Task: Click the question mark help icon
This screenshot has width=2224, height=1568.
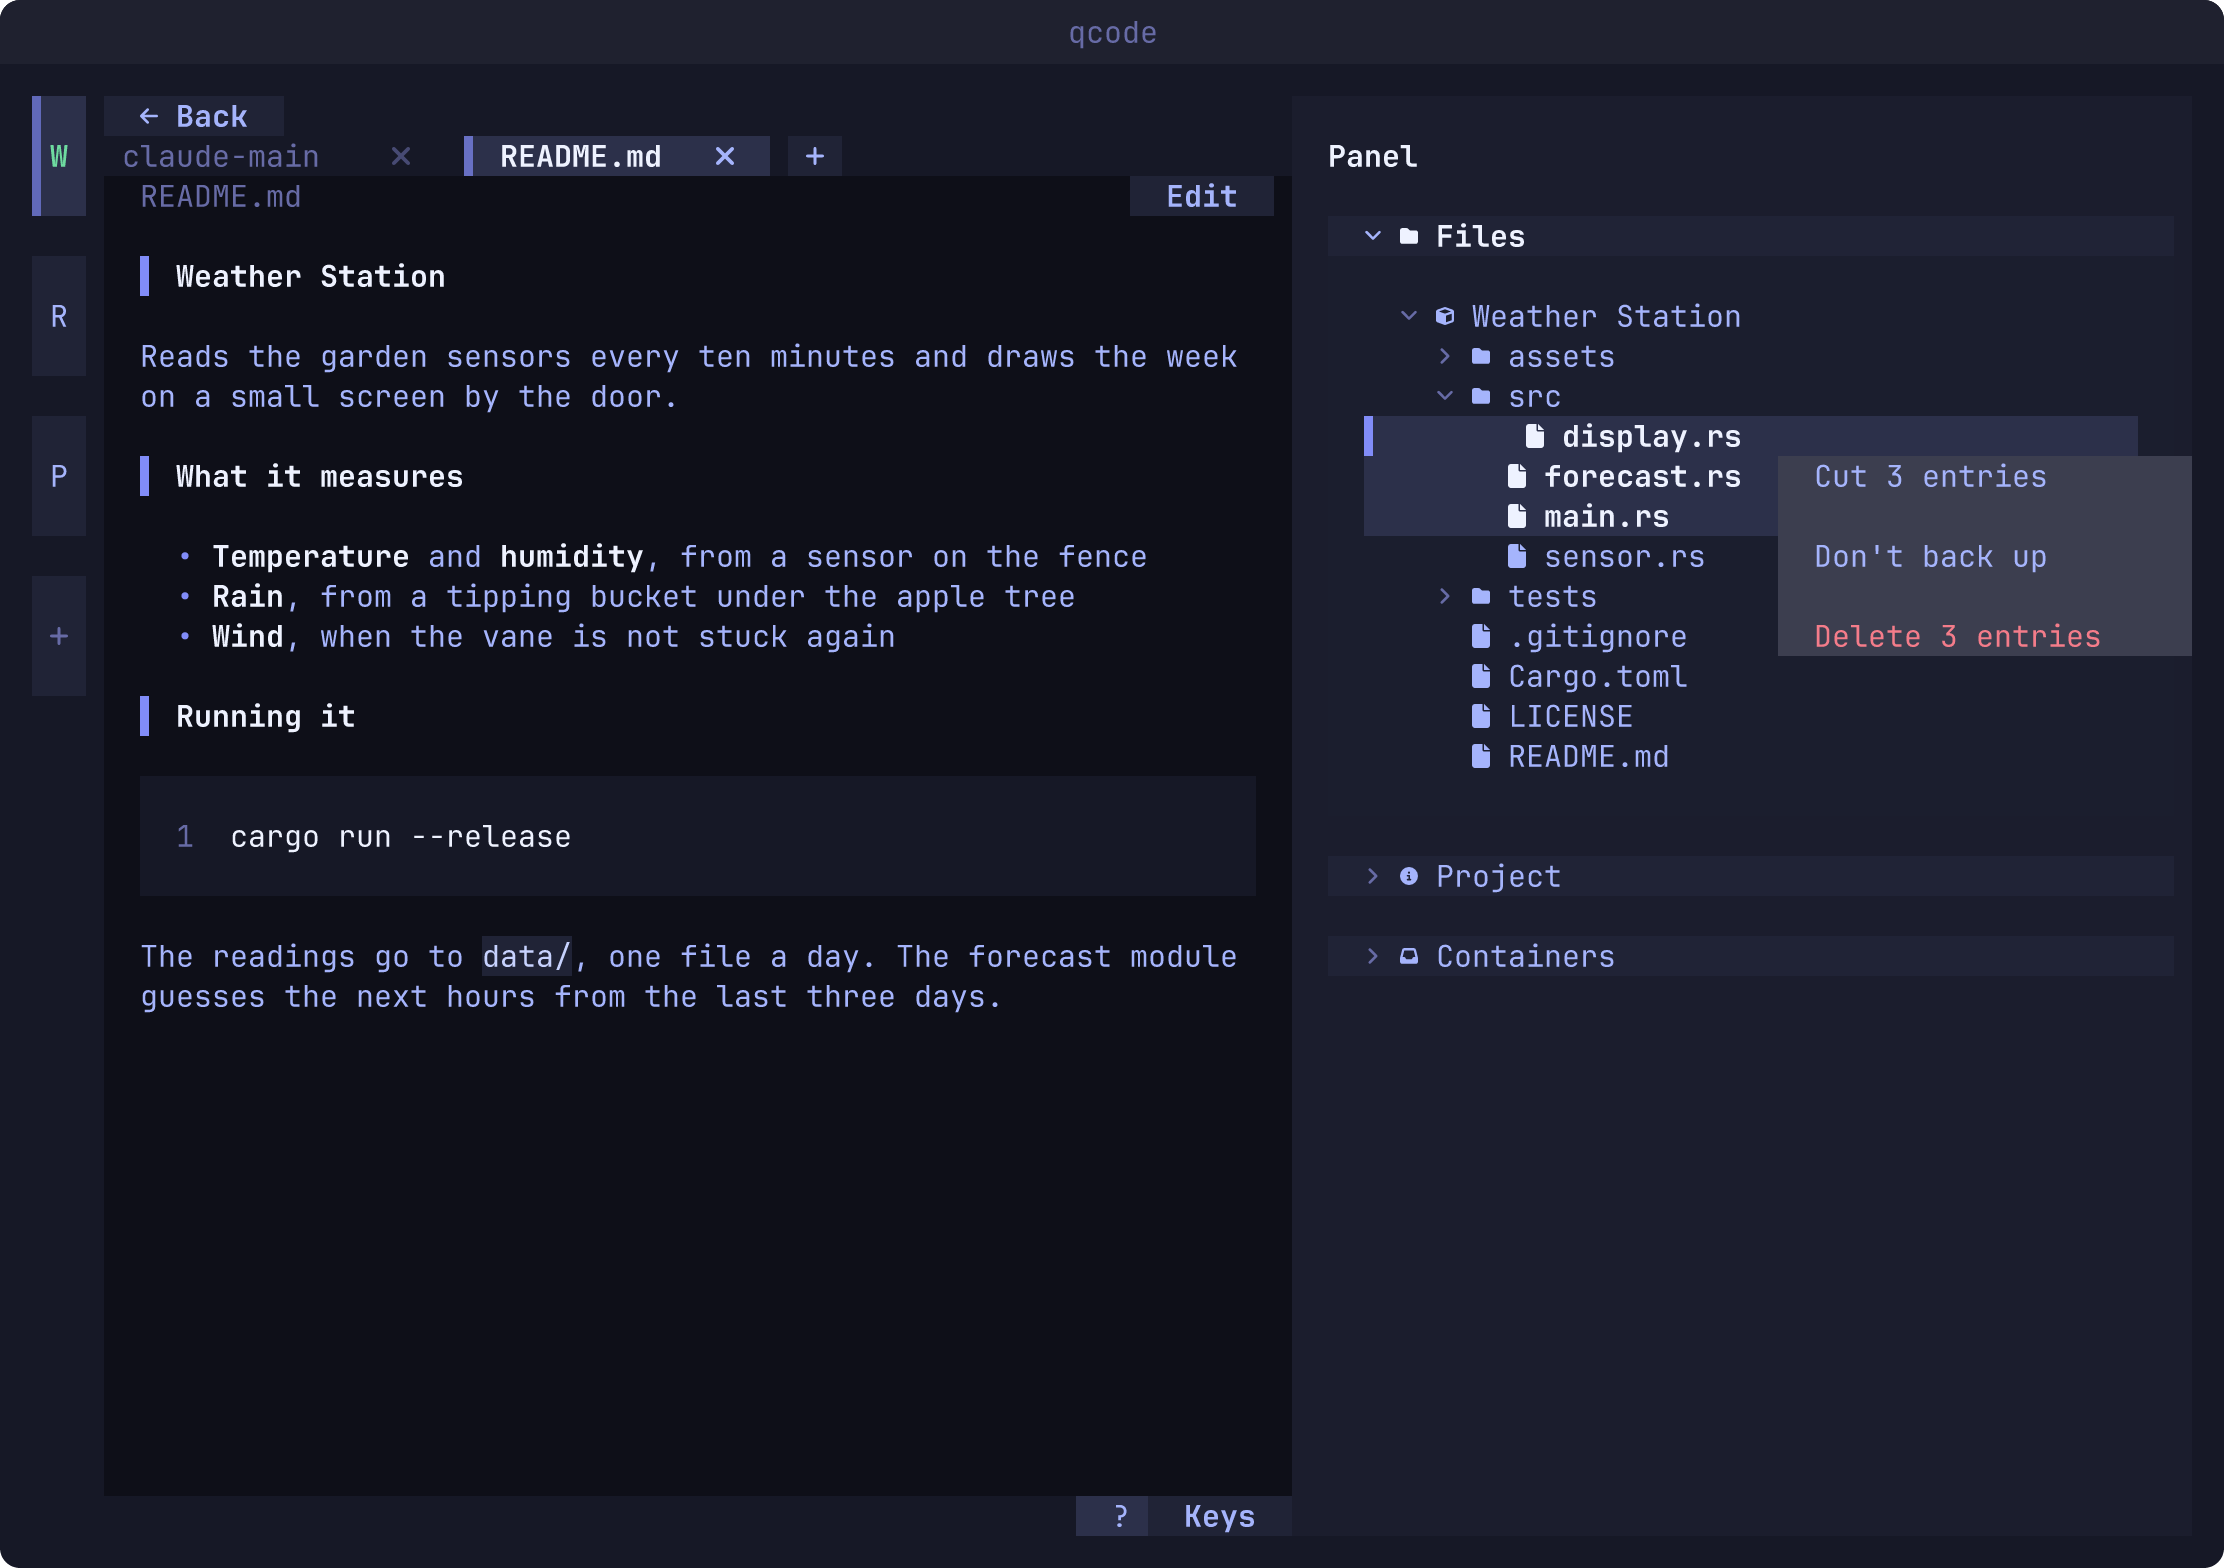Action: coord(1121,1516)
